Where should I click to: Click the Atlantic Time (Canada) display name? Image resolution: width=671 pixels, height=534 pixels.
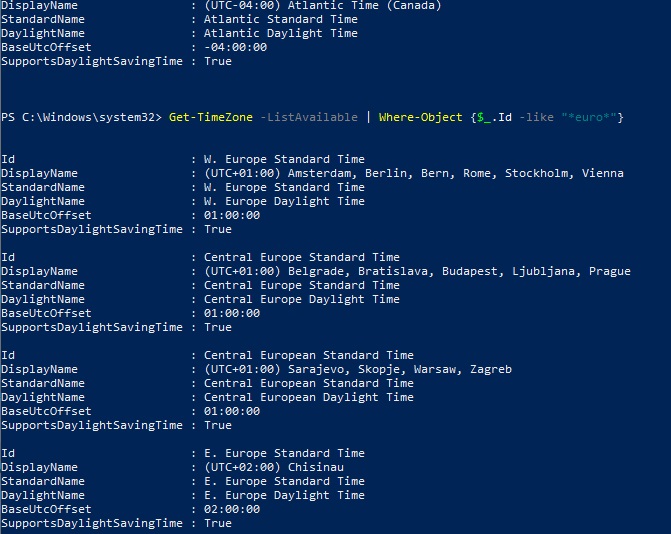(x=314, y=5)
